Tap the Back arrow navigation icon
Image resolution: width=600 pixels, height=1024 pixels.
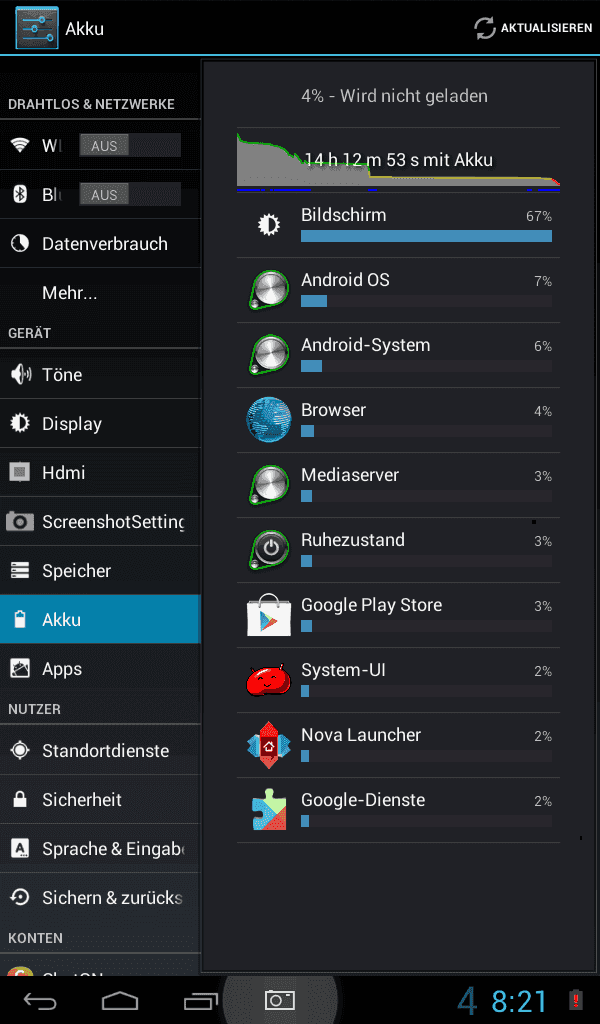pyautogui.click(x=40, y=1000)
